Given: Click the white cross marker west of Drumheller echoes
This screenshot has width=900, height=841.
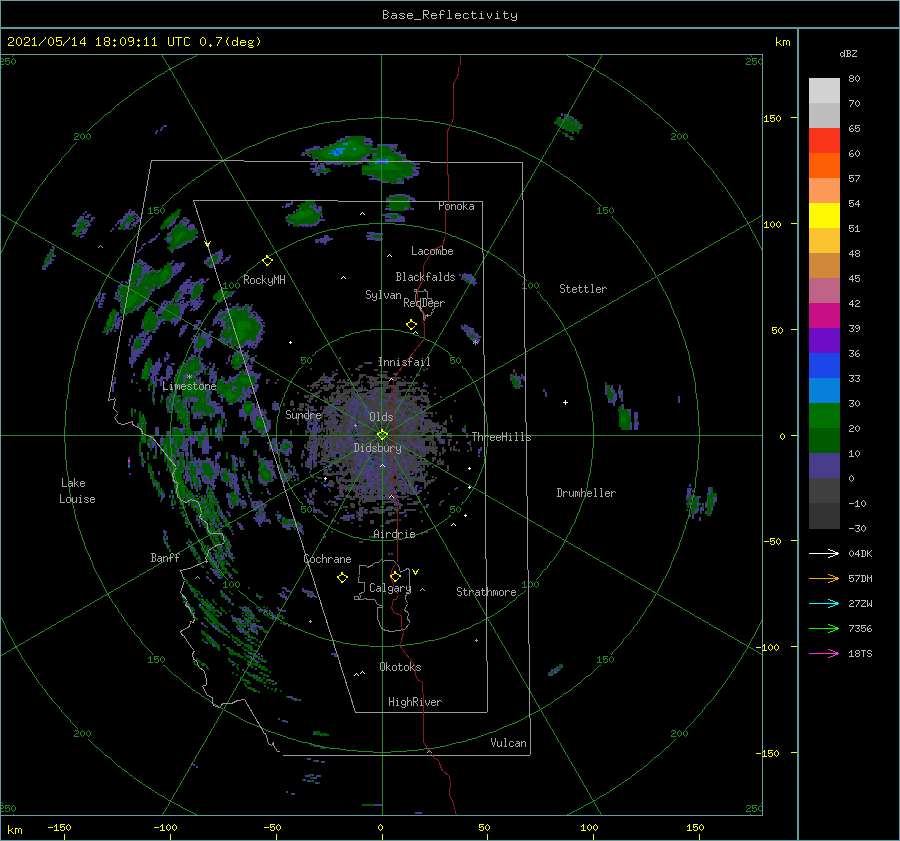Looking at the screenshot, I should point(565,402).
